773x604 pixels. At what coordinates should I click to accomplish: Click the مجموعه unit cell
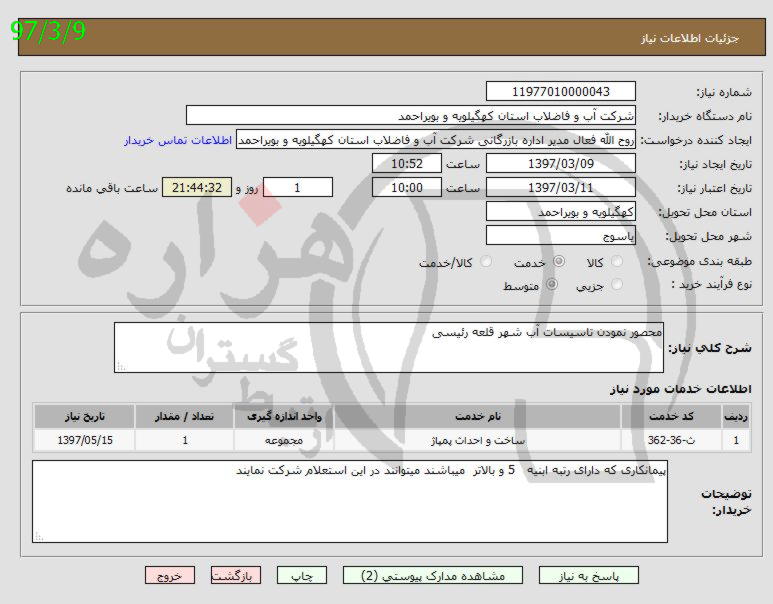click(x=283, y=440)
